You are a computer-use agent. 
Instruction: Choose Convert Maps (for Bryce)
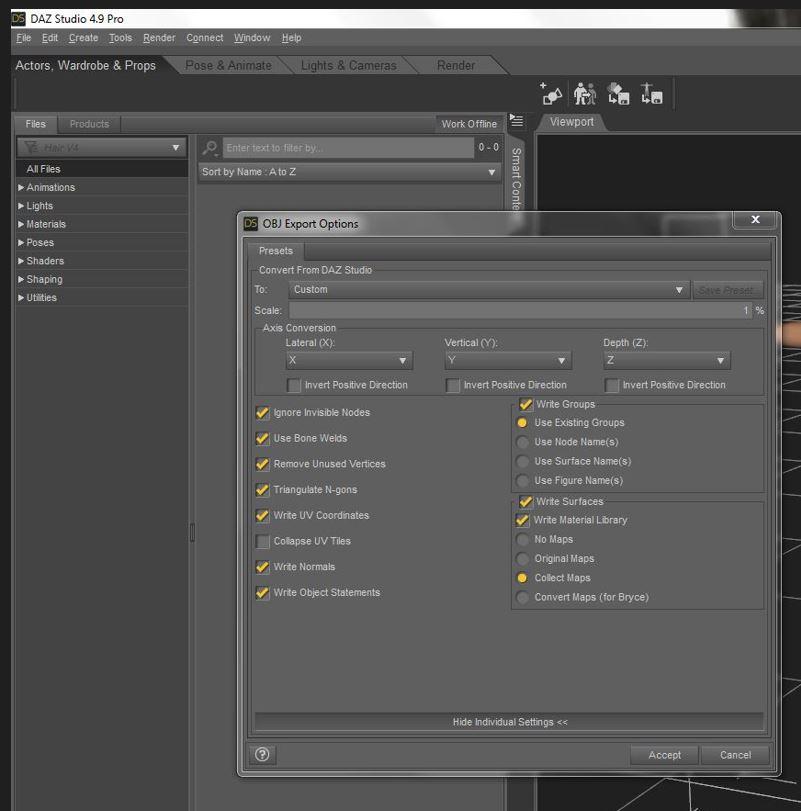click(522, 597)
